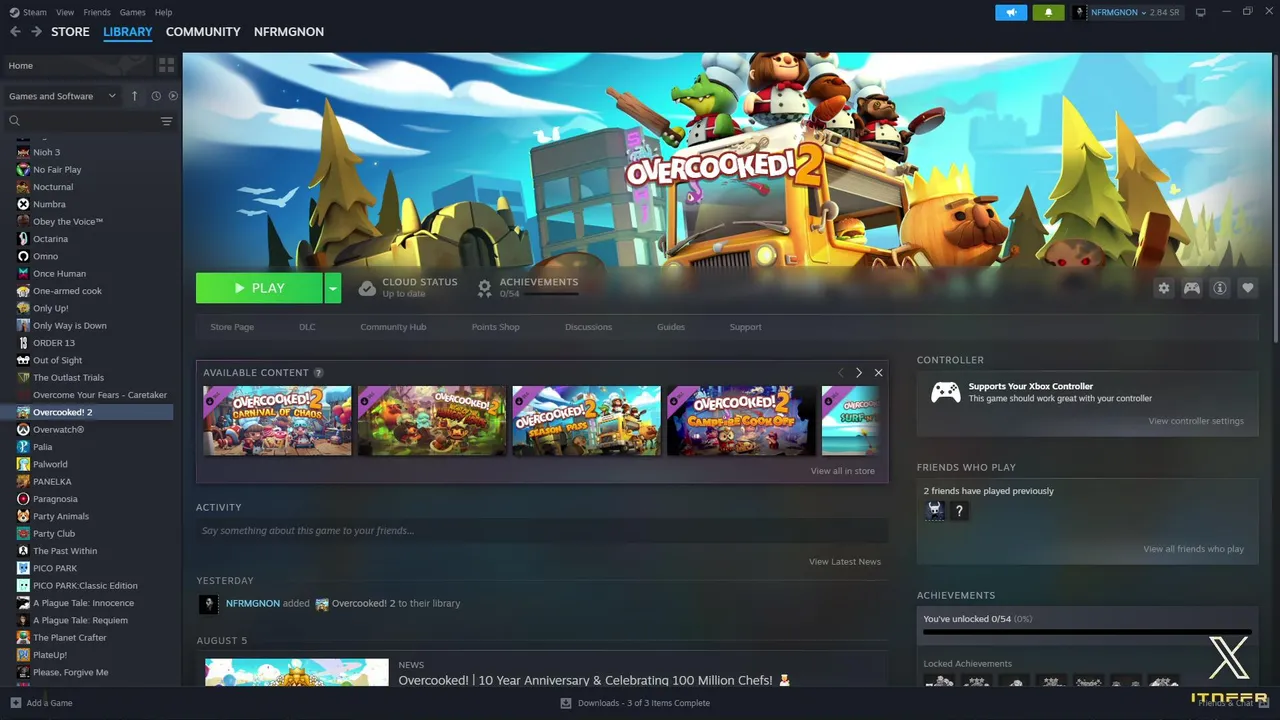
Task: Click the Only Up! game icon
Action: pos(23,308)
